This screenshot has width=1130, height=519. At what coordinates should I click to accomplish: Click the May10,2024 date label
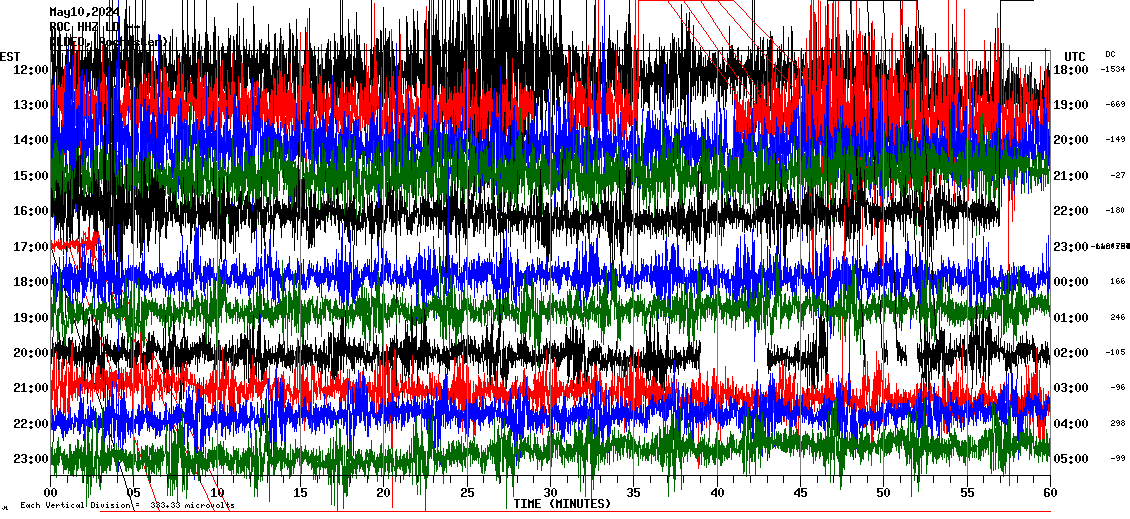coord(84,12)
